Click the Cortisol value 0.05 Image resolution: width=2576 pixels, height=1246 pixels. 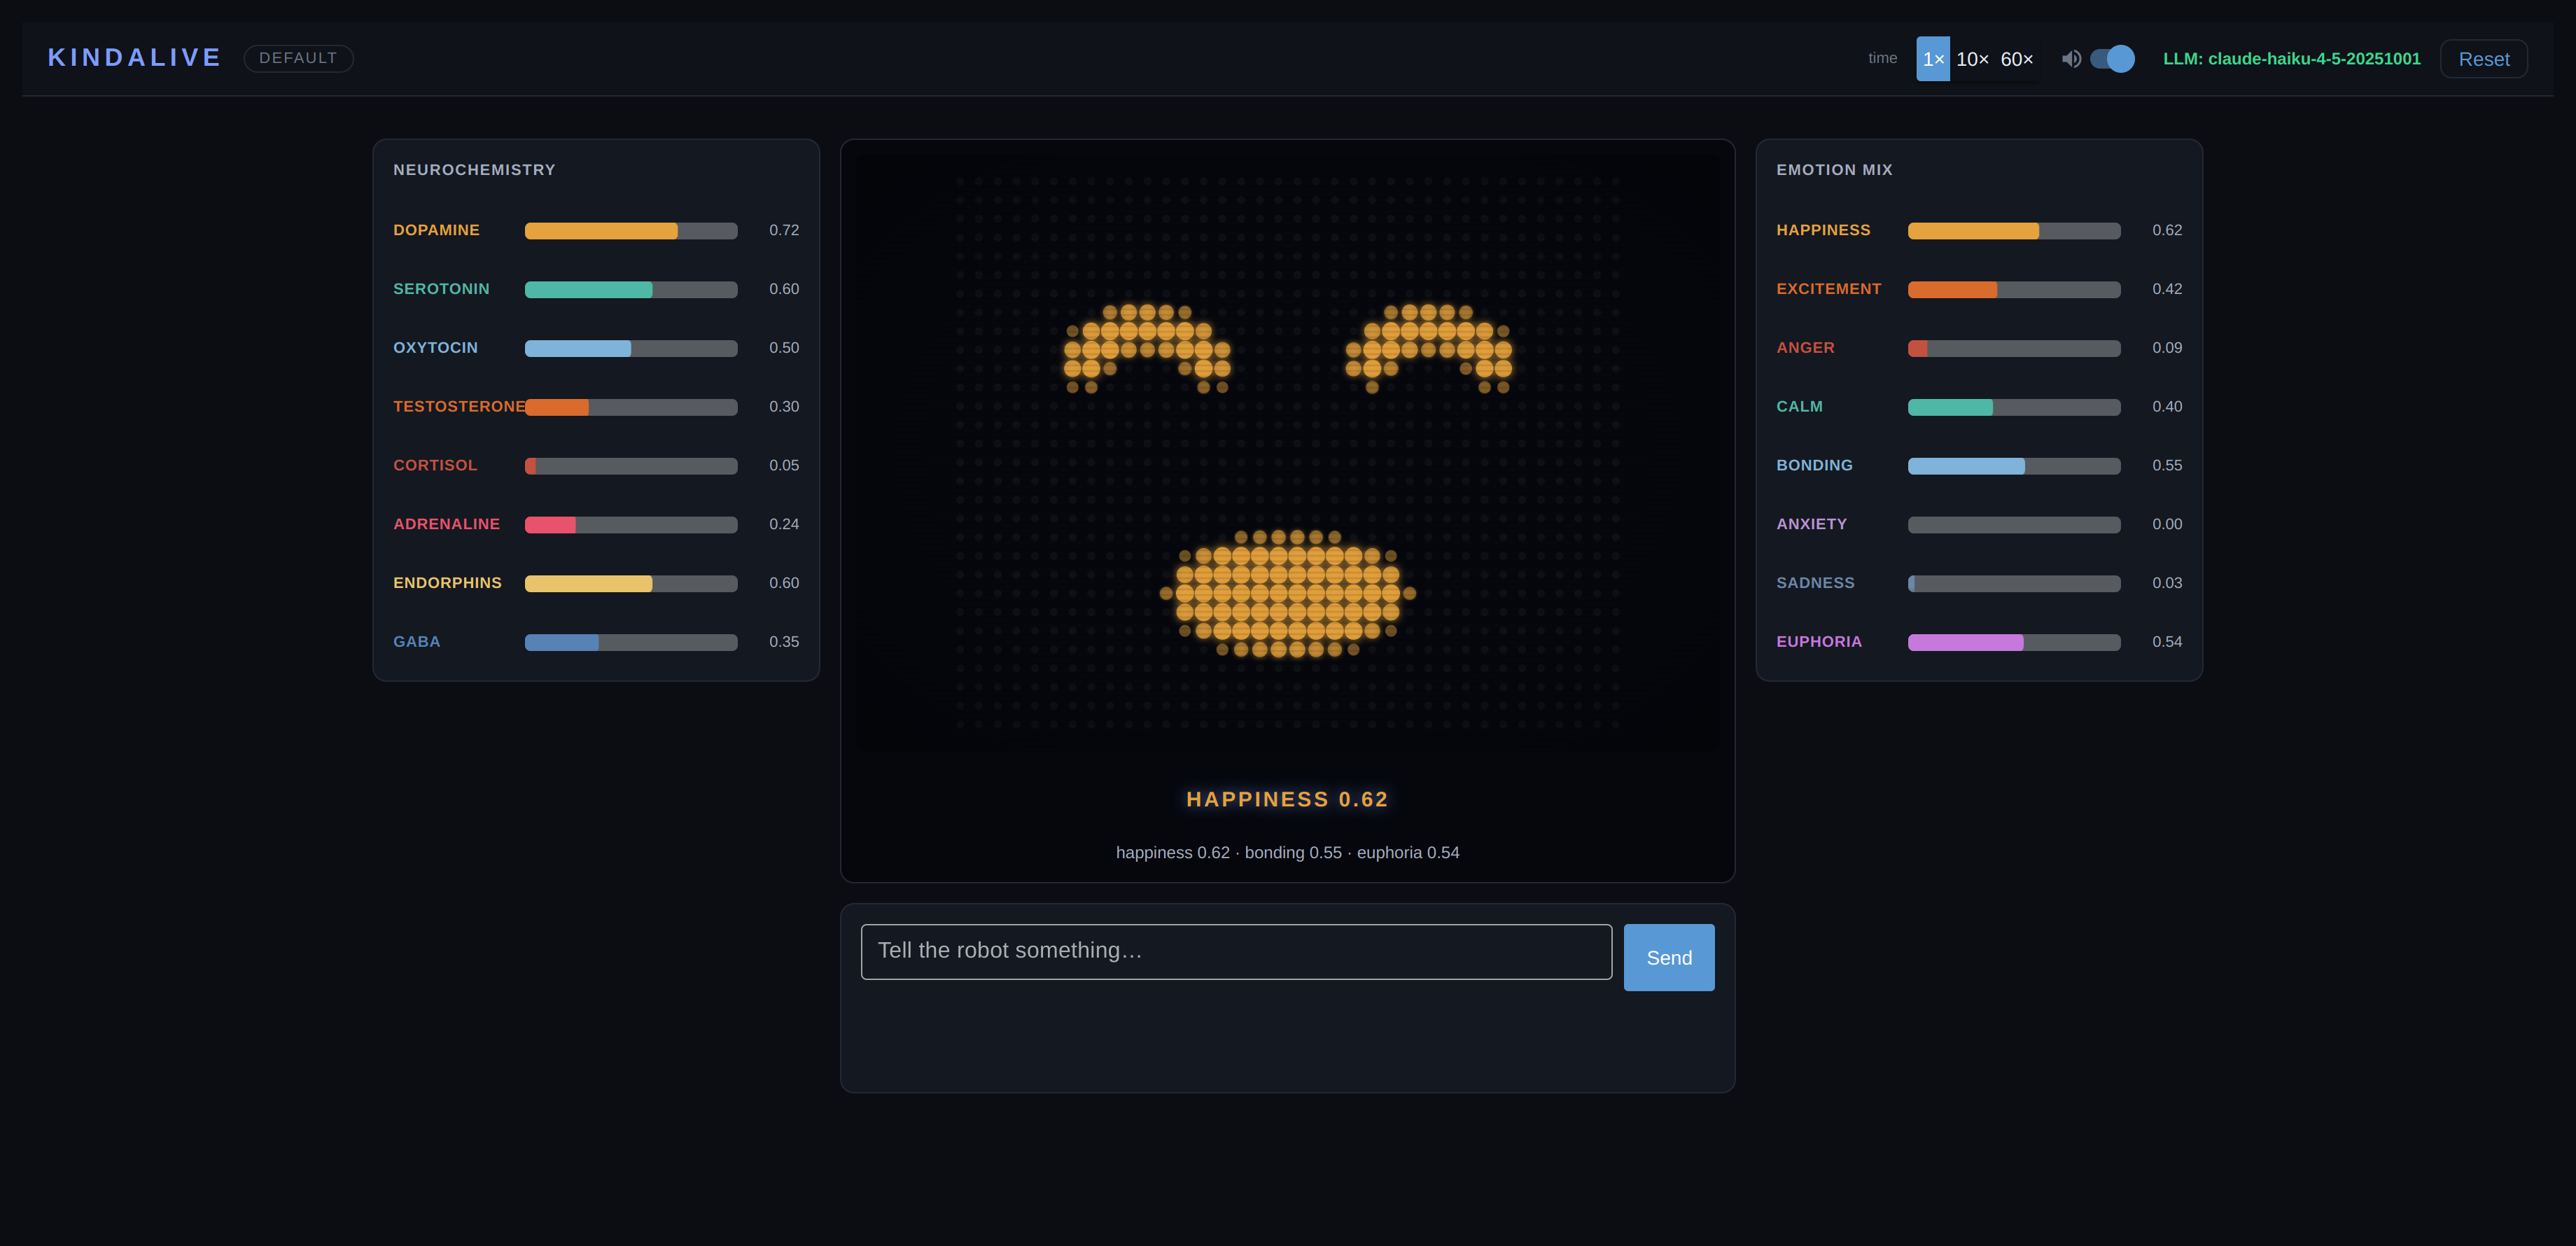(x=784, y=466)
